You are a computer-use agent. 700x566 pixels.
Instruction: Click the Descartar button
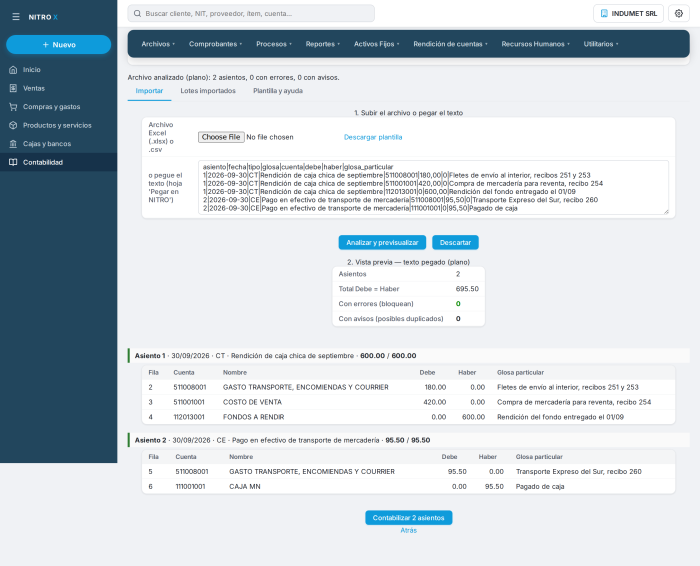coord(455,242)
